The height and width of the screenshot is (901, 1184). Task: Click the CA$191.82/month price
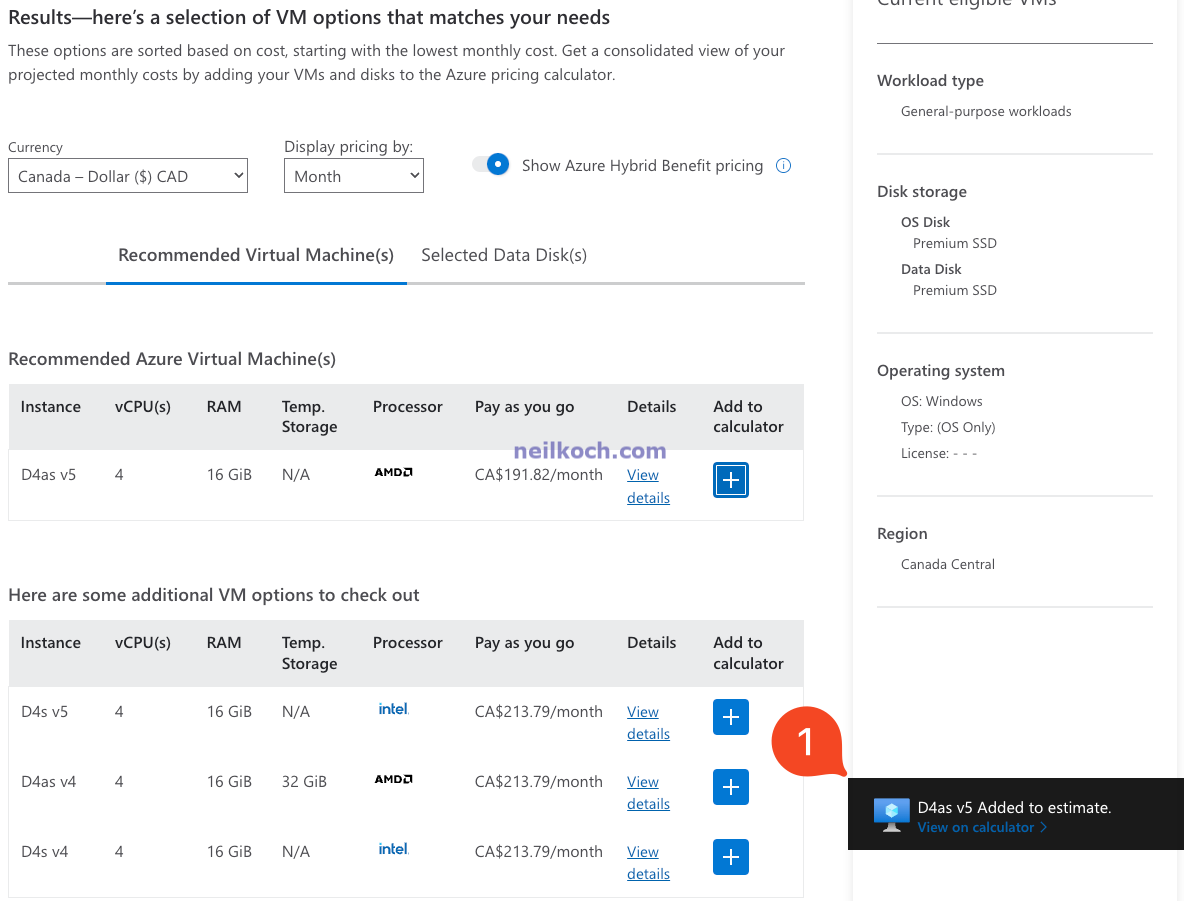pos(538,475)
